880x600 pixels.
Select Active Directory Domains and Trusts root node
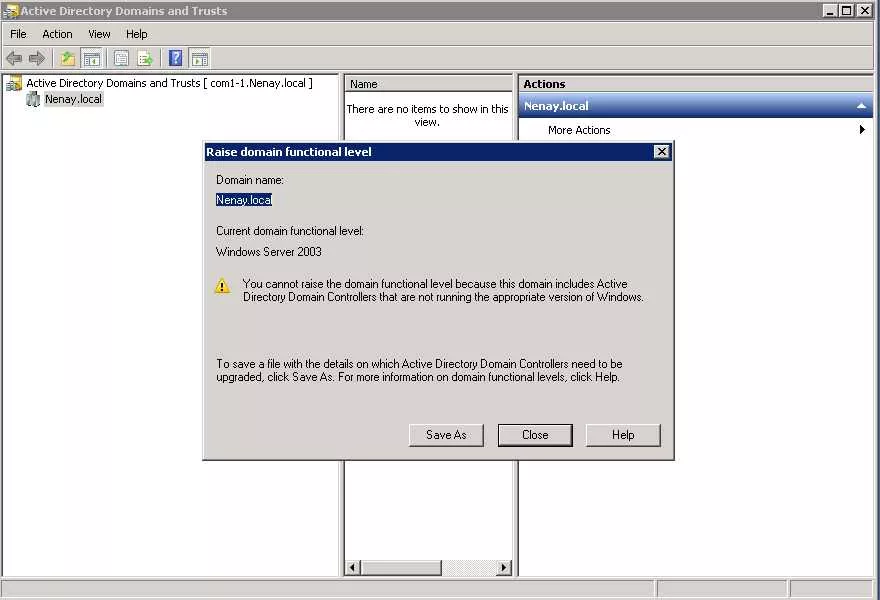tap(169, 83)
